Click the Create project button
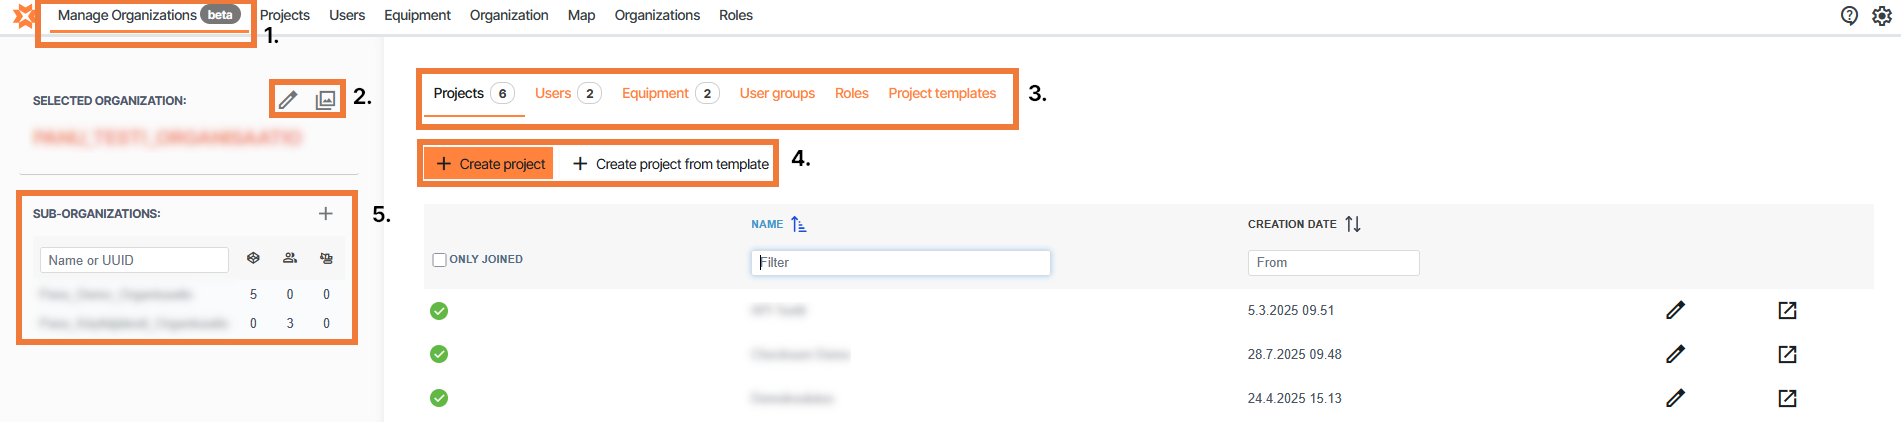 489,163
